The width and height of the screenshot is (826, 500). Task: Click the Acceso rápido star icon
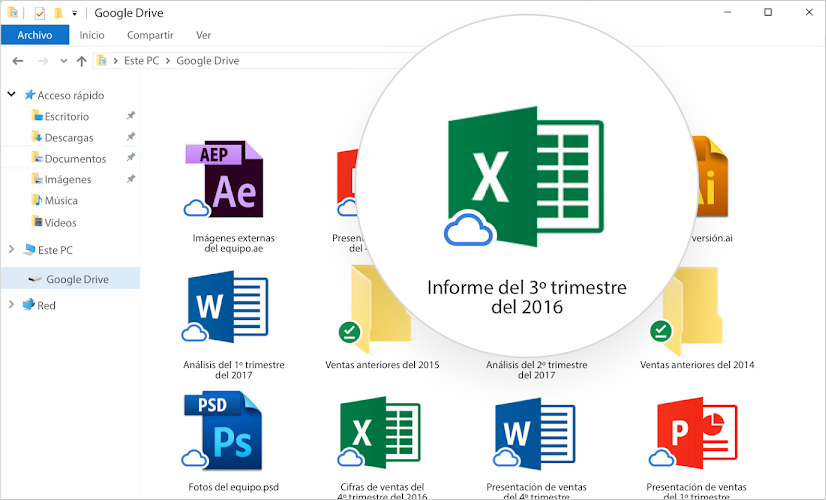point(30,95)
